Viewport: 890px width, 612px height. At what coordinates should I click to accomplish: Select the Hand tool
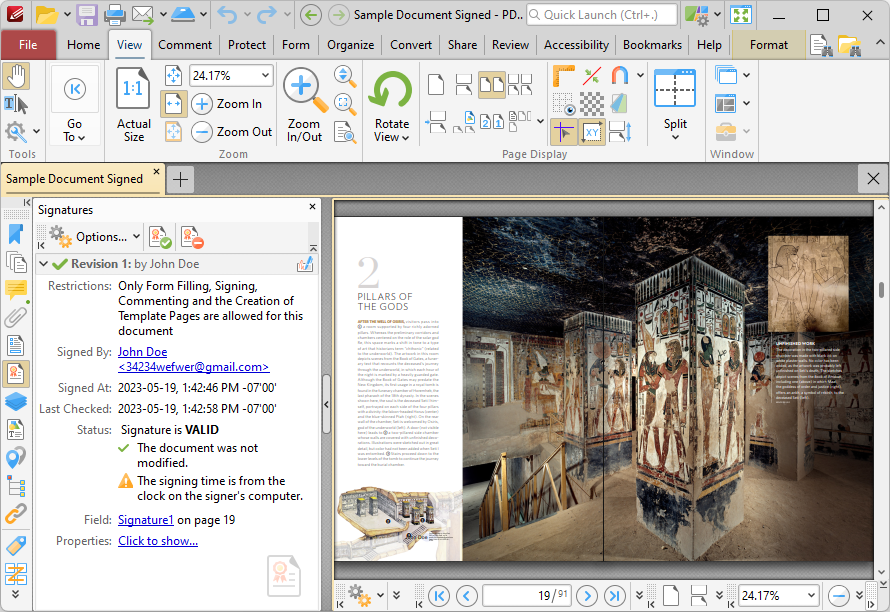click(x=16, y=76)
